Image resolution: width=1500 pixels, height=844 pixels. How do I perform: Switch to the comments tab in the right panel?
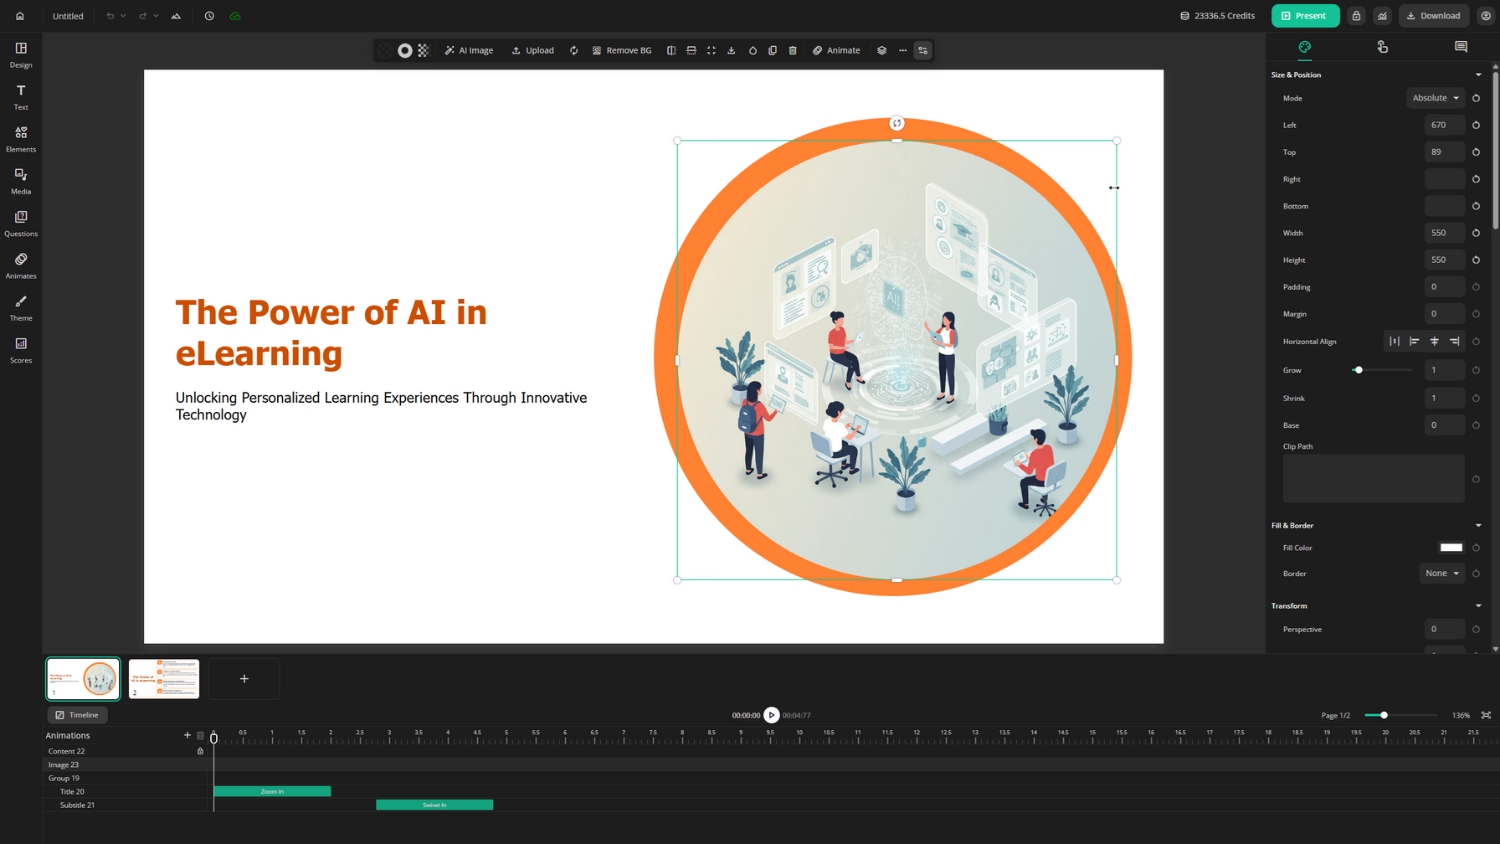coord(1460,47)
